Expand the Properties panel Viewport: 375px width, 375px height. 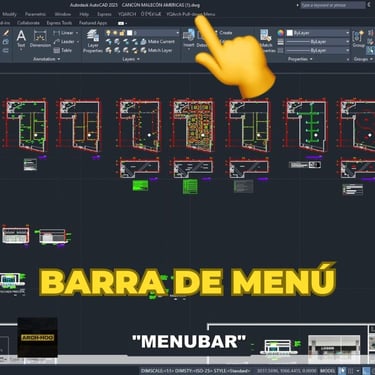(300, 59)
